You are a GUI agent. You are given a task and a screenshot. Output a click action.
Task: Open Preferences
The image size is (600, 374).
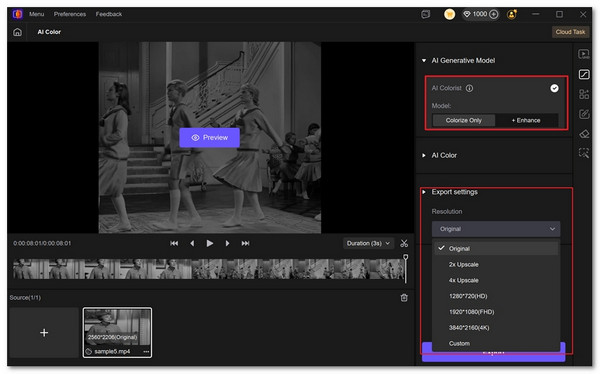click(70, 14)
